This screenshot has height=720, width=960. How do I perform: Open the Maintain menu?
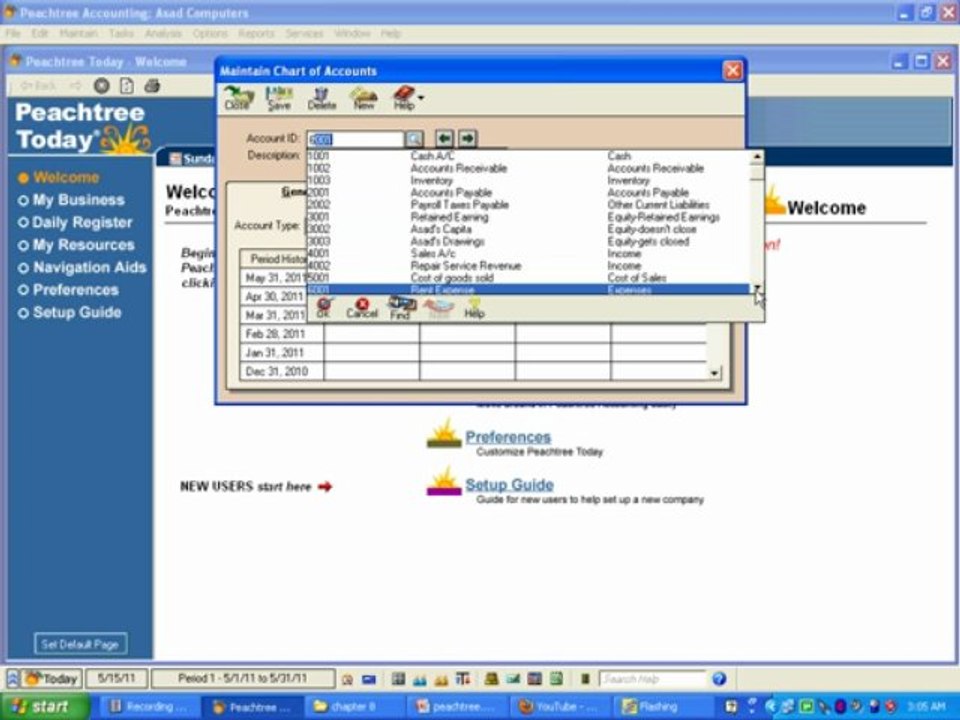pyautogui.click(x=78, y=34)
